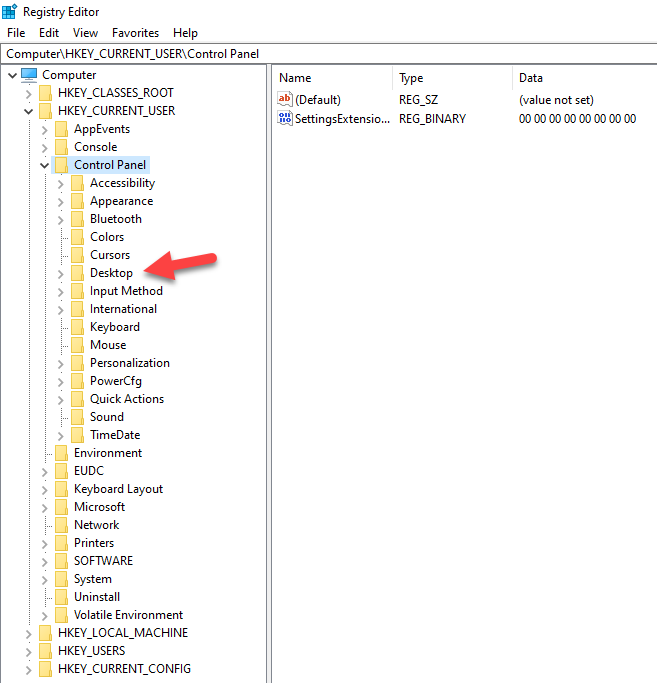This screenshot has height=683, width=657.
Task: Open the File menu
Action: coord(16,33)
